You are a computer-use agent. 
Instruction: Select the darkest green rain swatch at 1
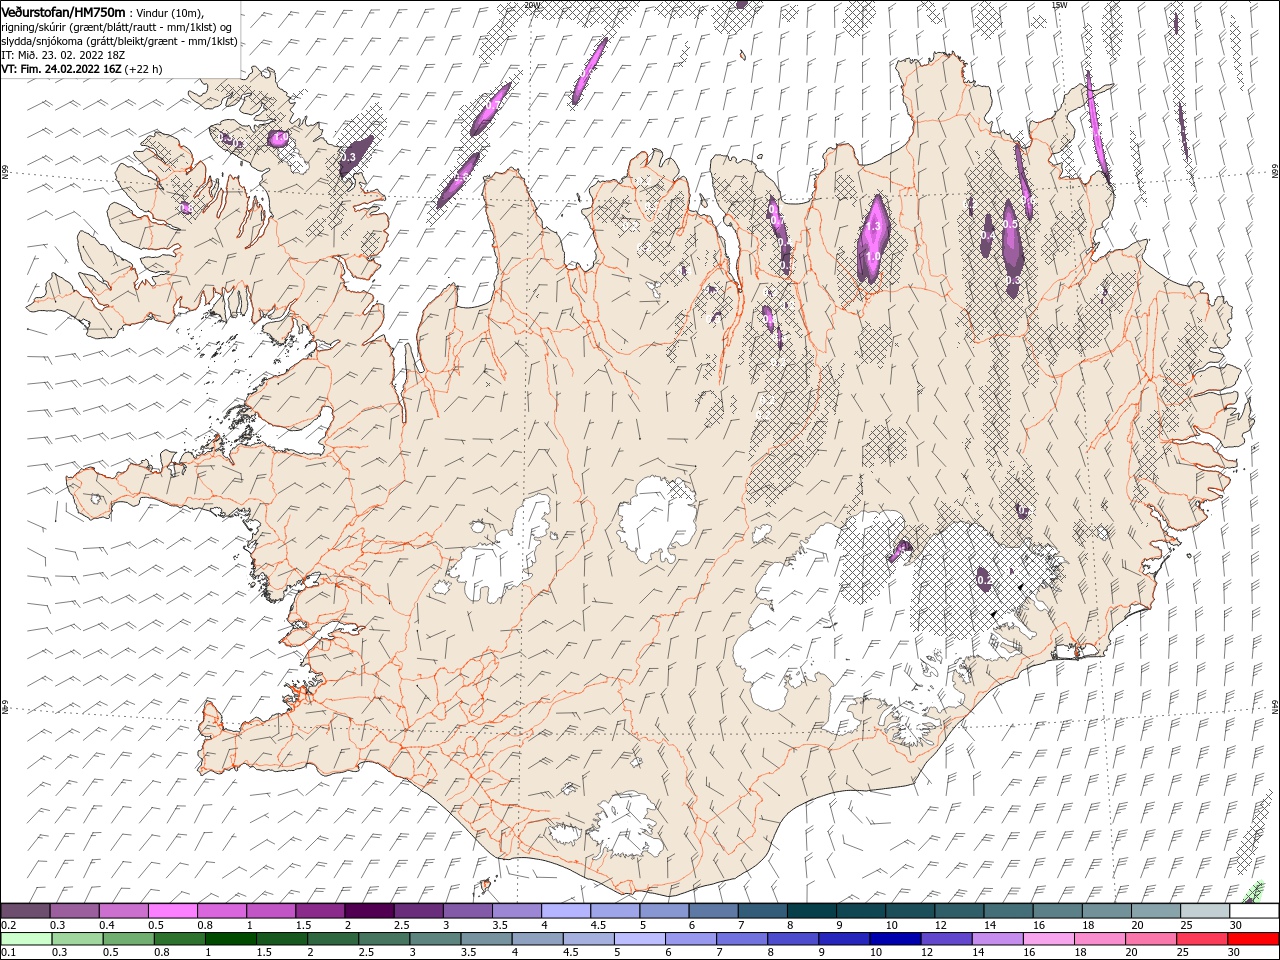point(231,939)
